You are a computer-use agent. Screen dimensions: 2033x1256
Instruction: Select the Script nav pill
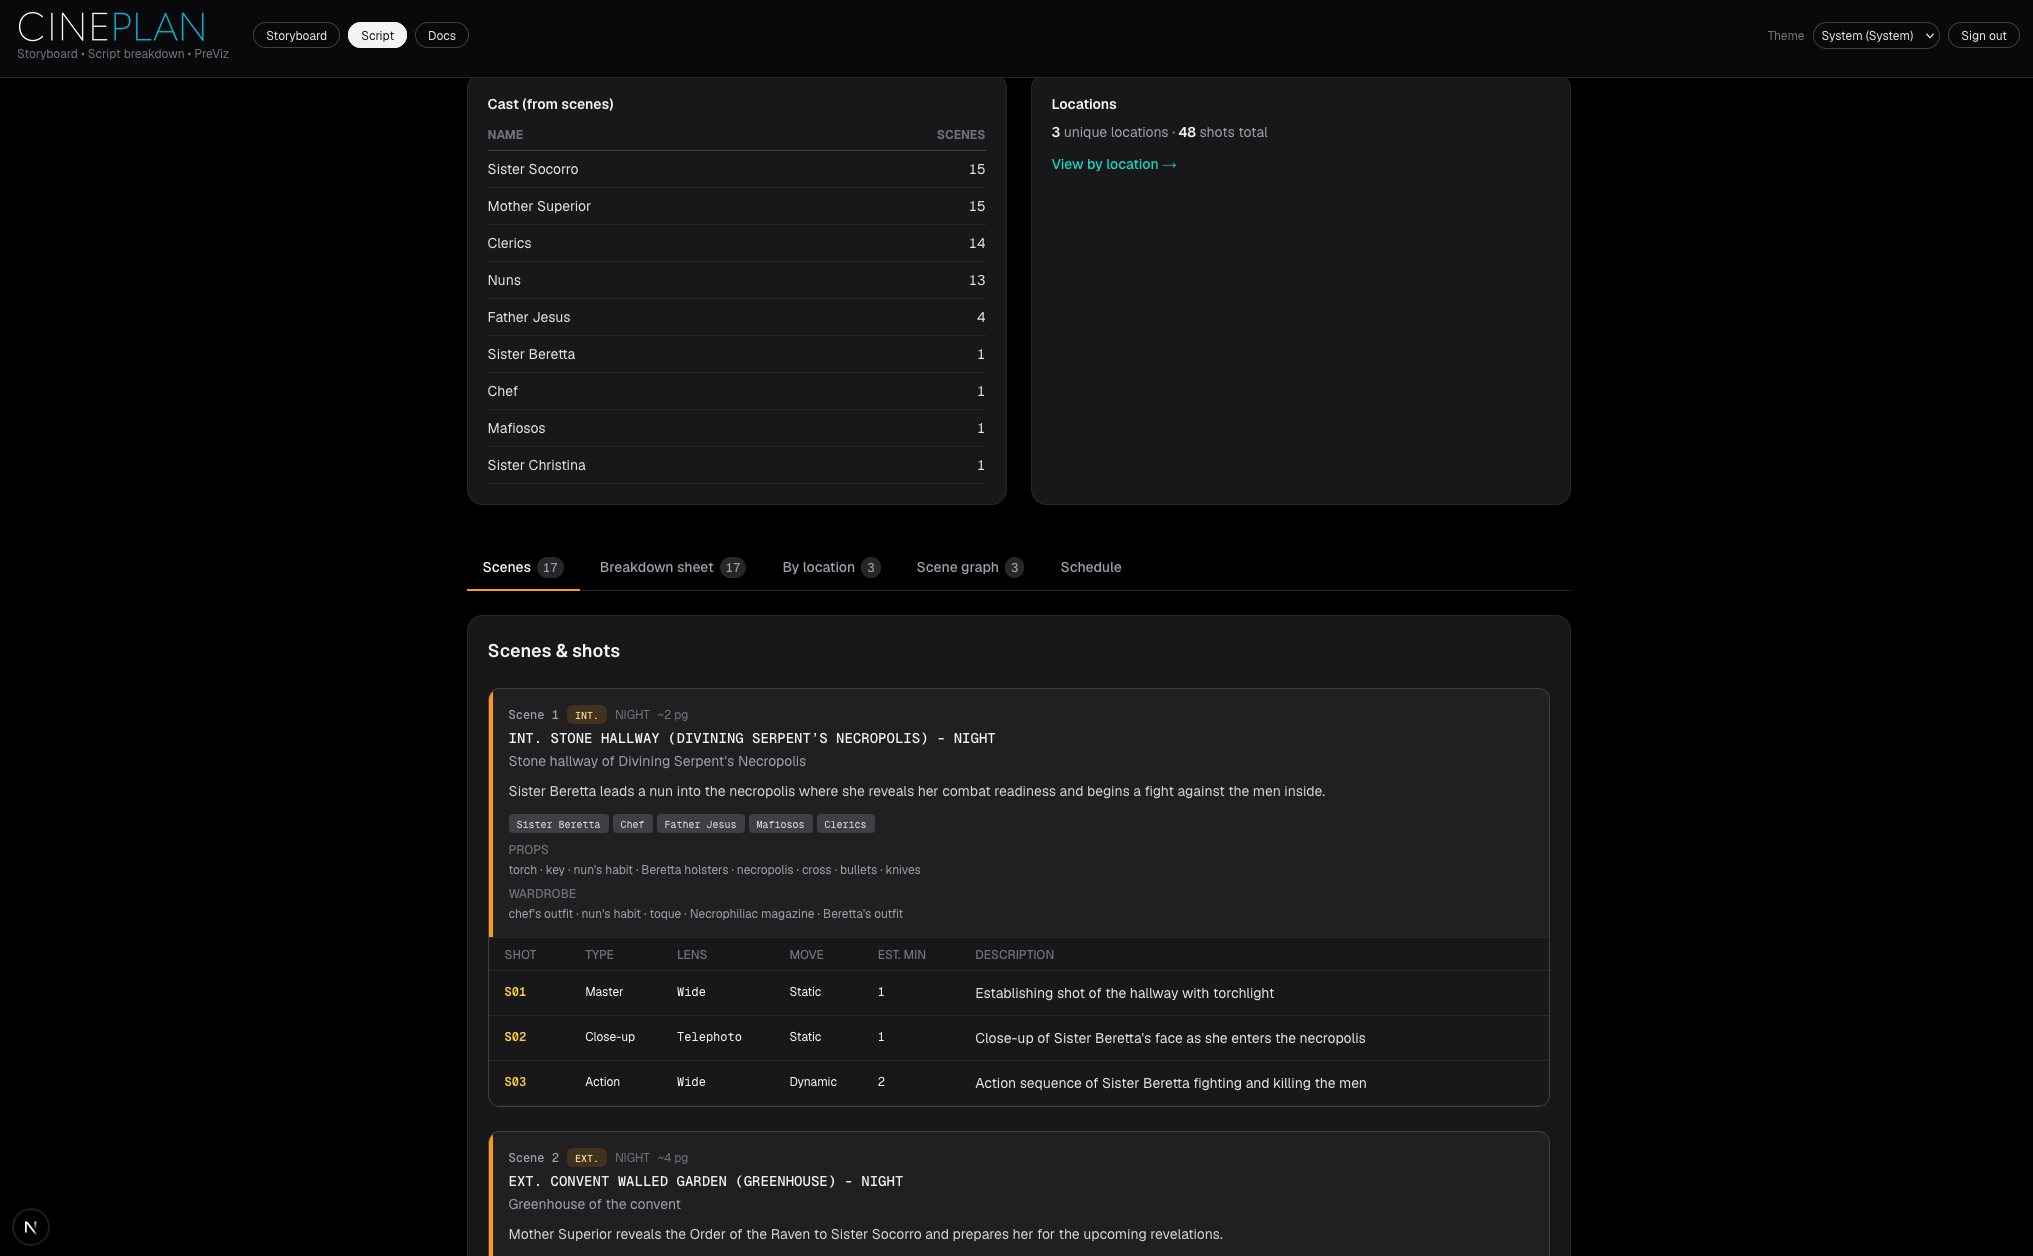pyautogui.click(x=377, y=35)
